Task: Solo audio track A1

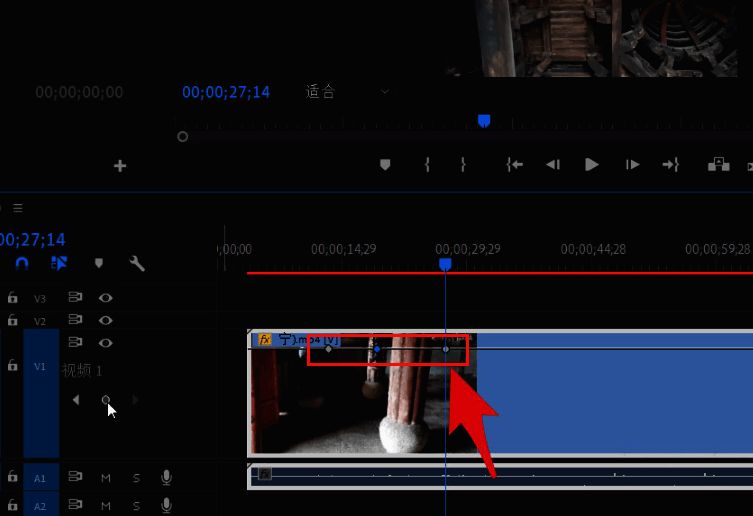Action: [x=136, y=478]
